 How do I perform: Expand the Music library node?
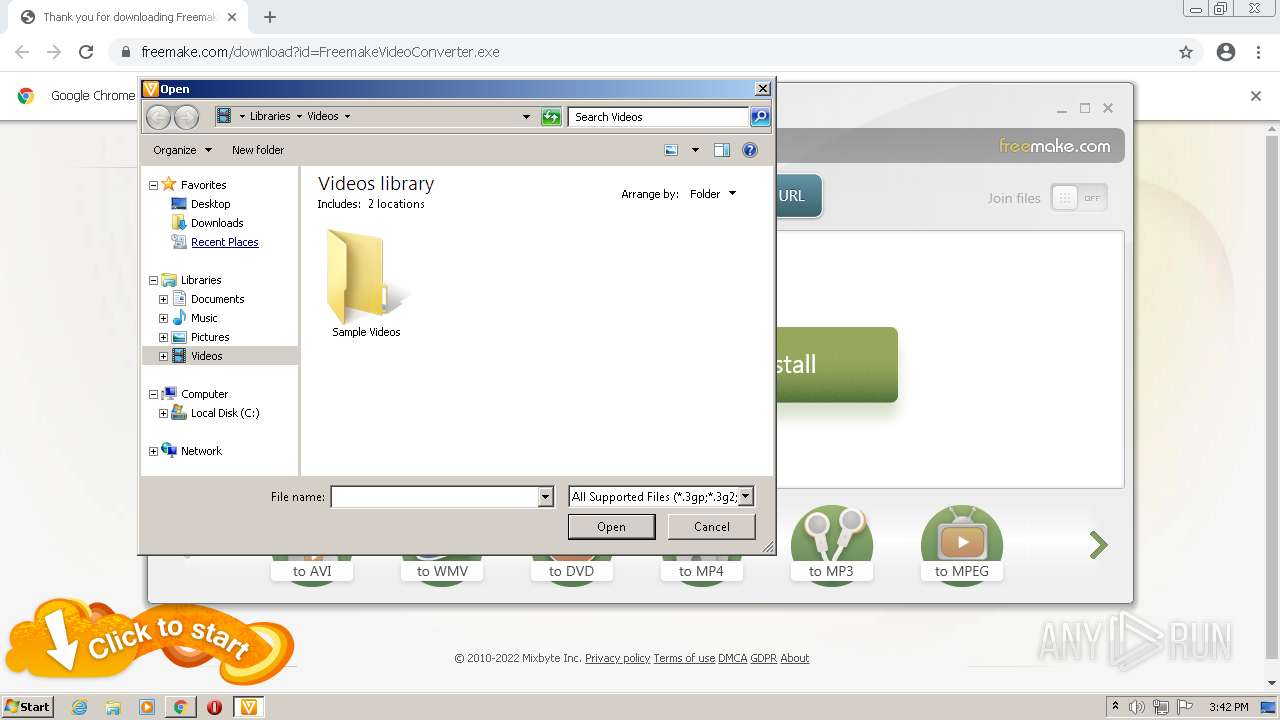point(163,318)
